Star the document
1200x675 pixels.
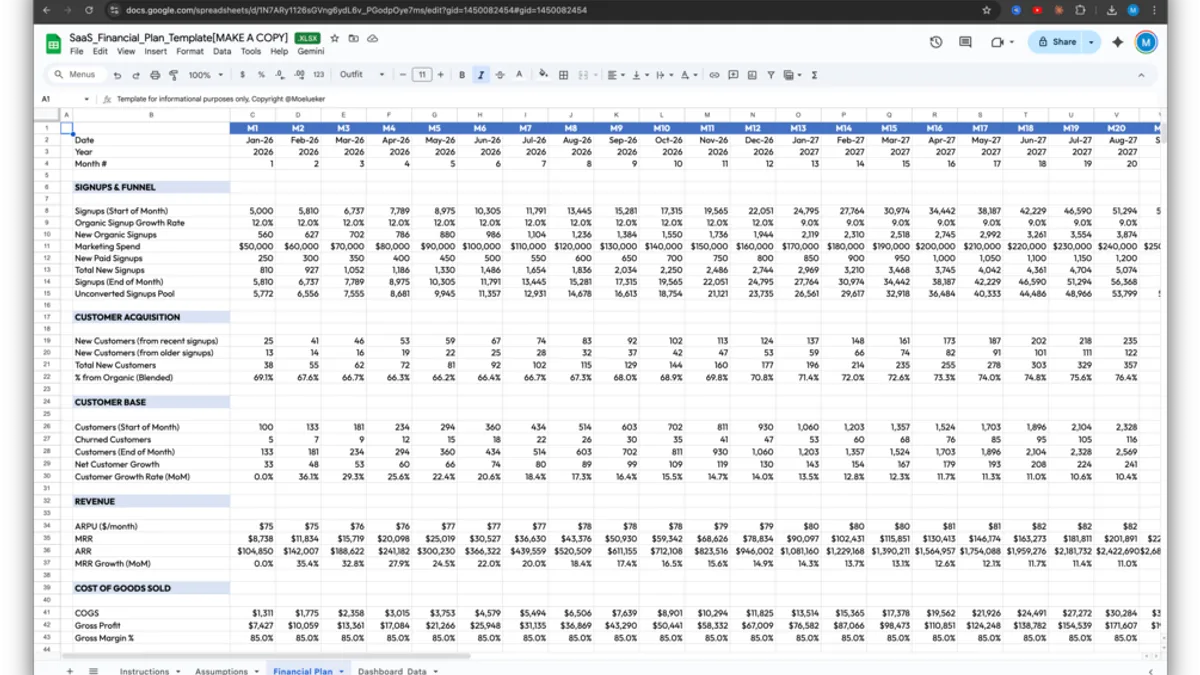[x=335, y=38]
